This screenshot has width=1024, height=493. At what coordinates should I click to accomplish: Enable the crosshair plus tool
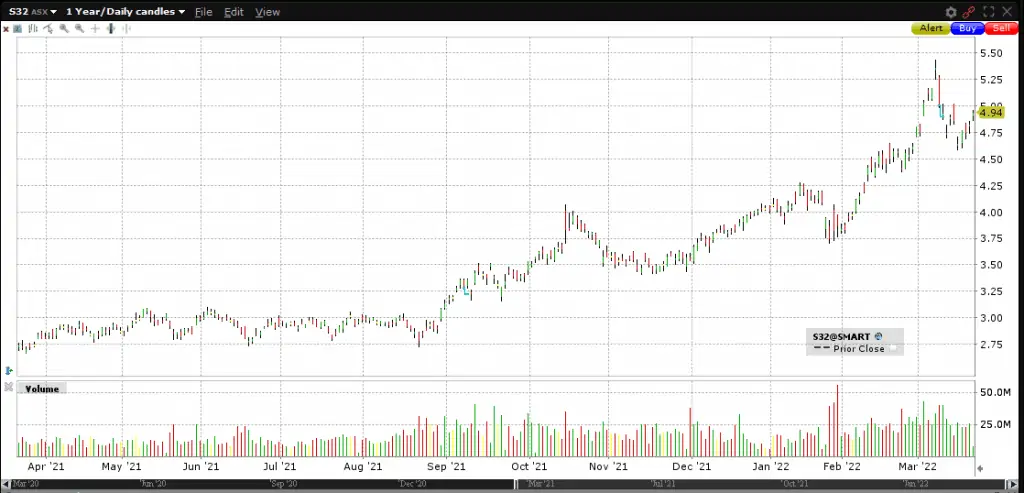point(95,29)
